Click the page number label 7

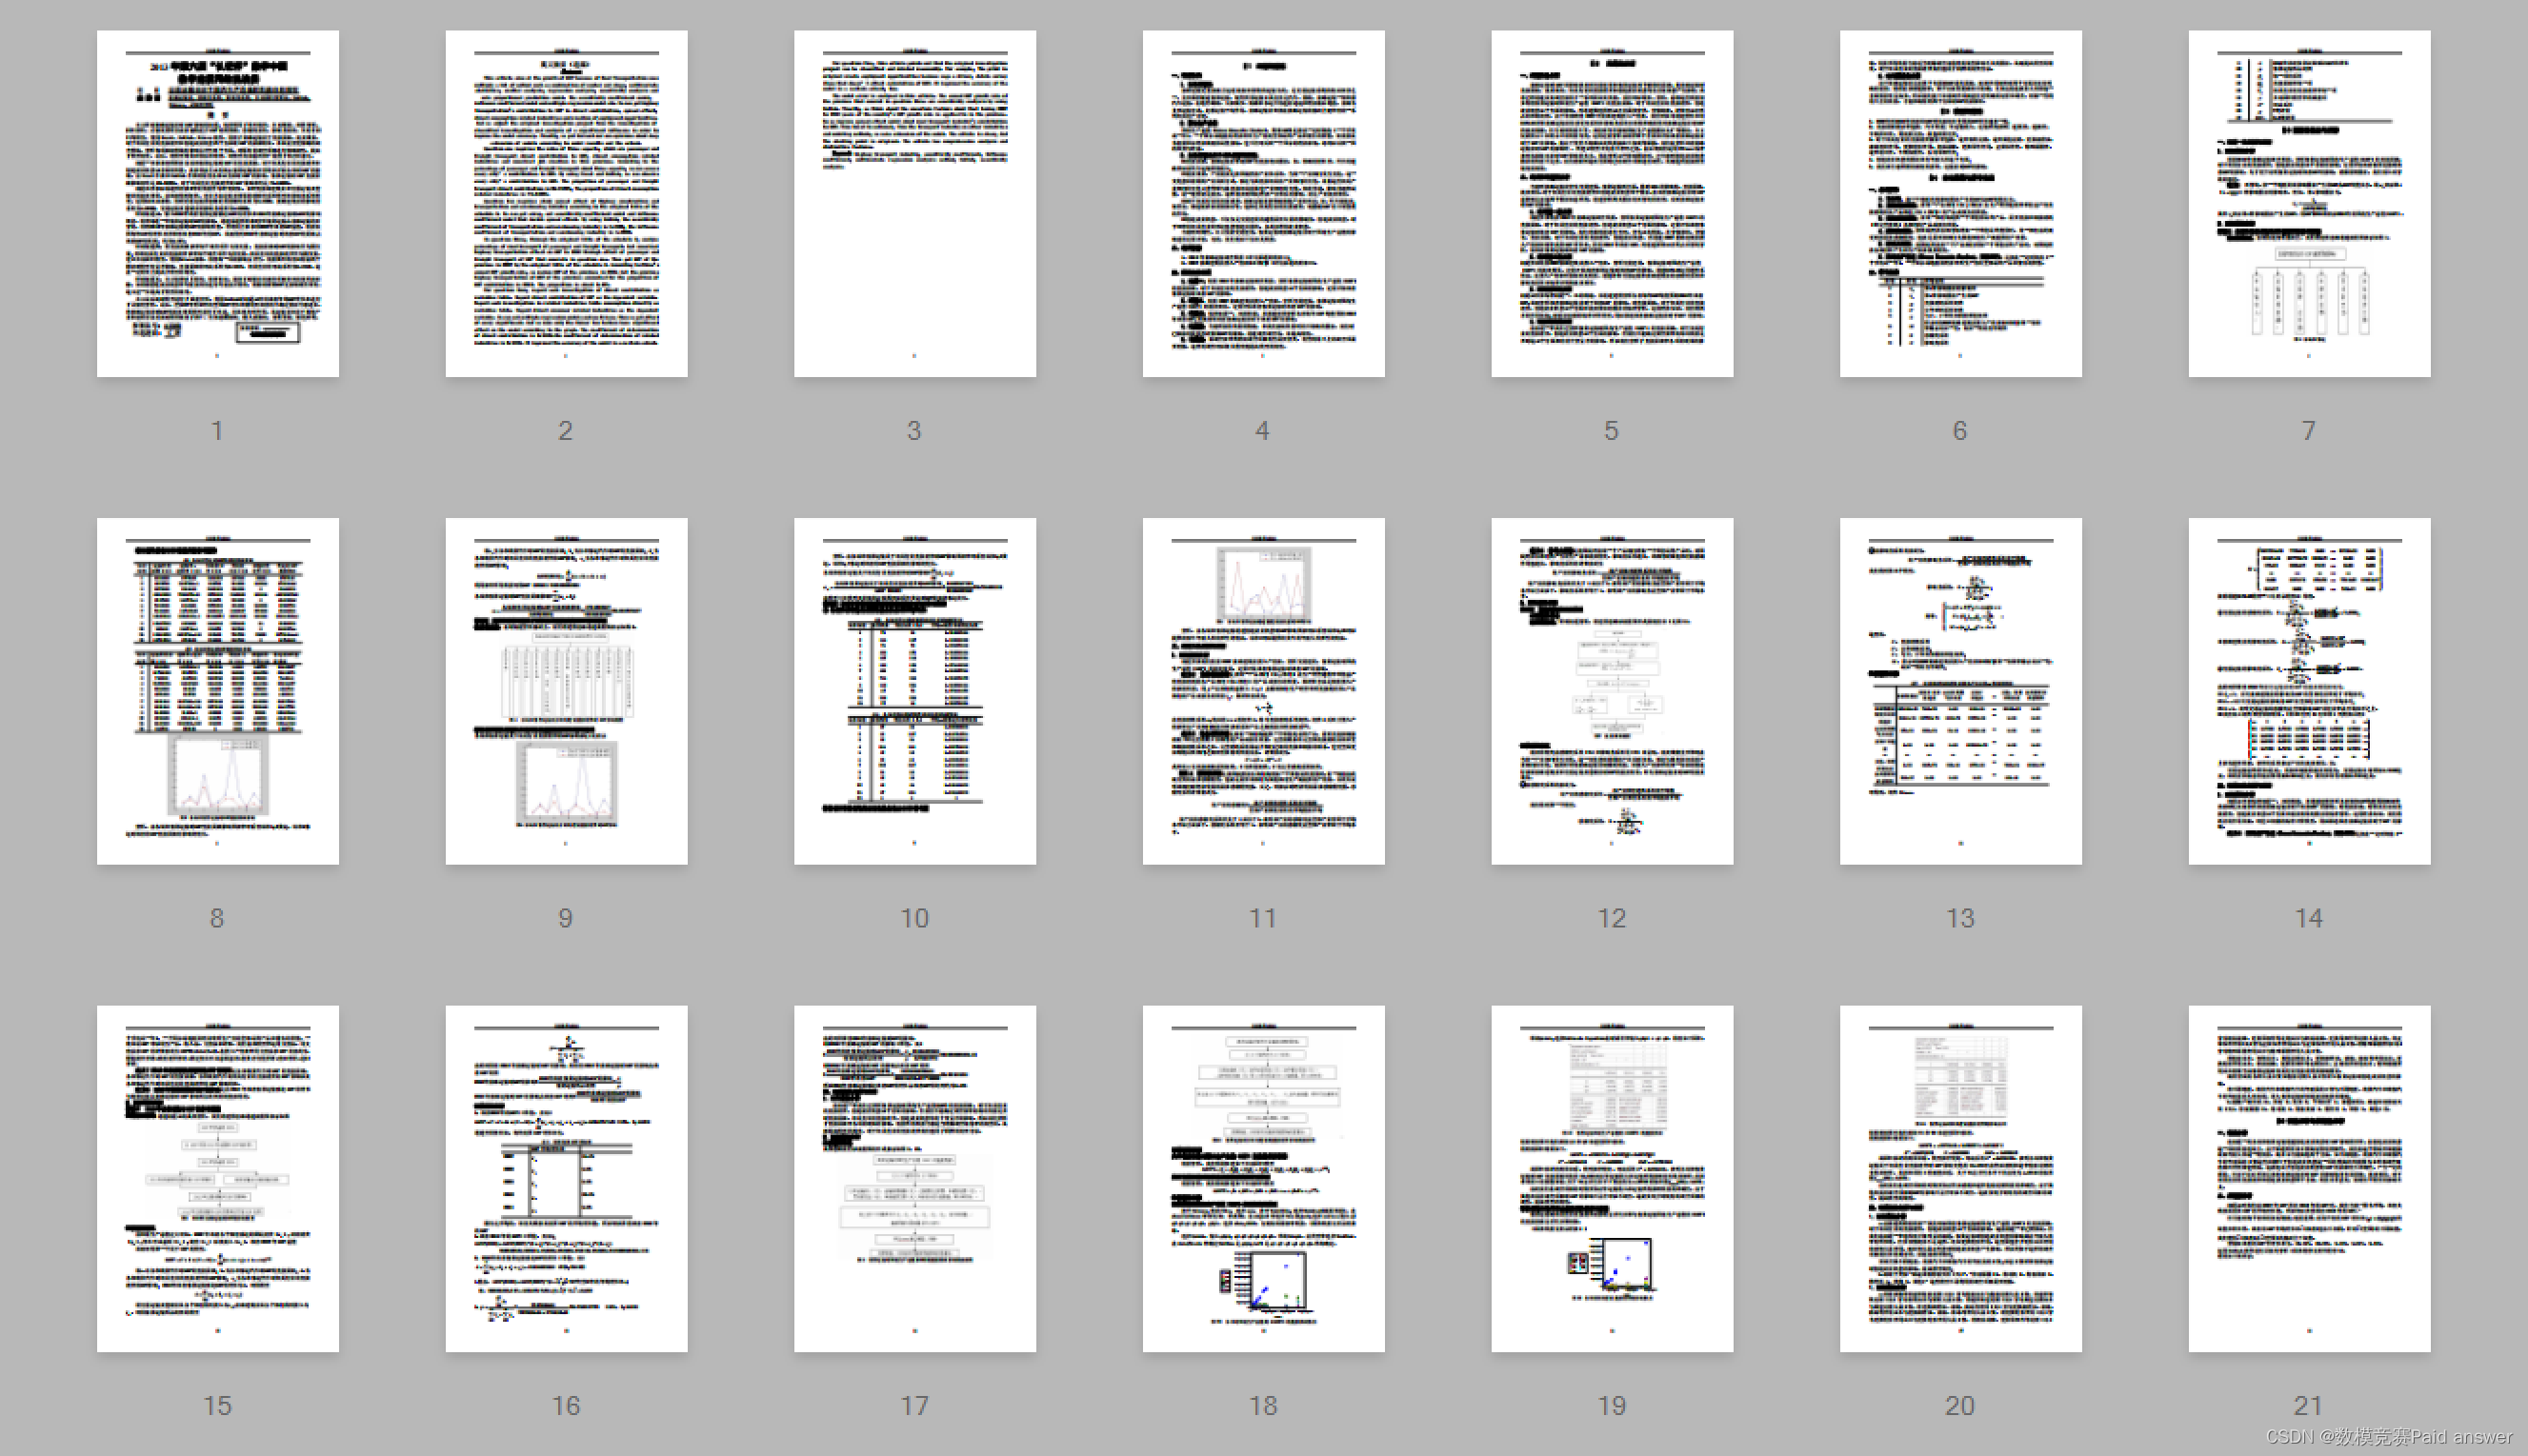pyautogui.click(x=2308, y=431)
